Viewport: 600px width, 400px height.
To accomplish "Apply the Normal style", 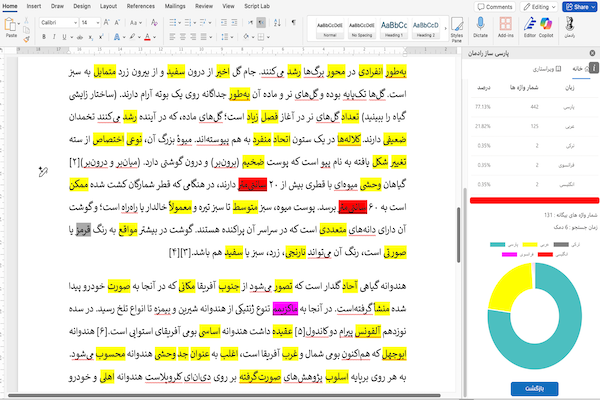I will tap(329, 29).
